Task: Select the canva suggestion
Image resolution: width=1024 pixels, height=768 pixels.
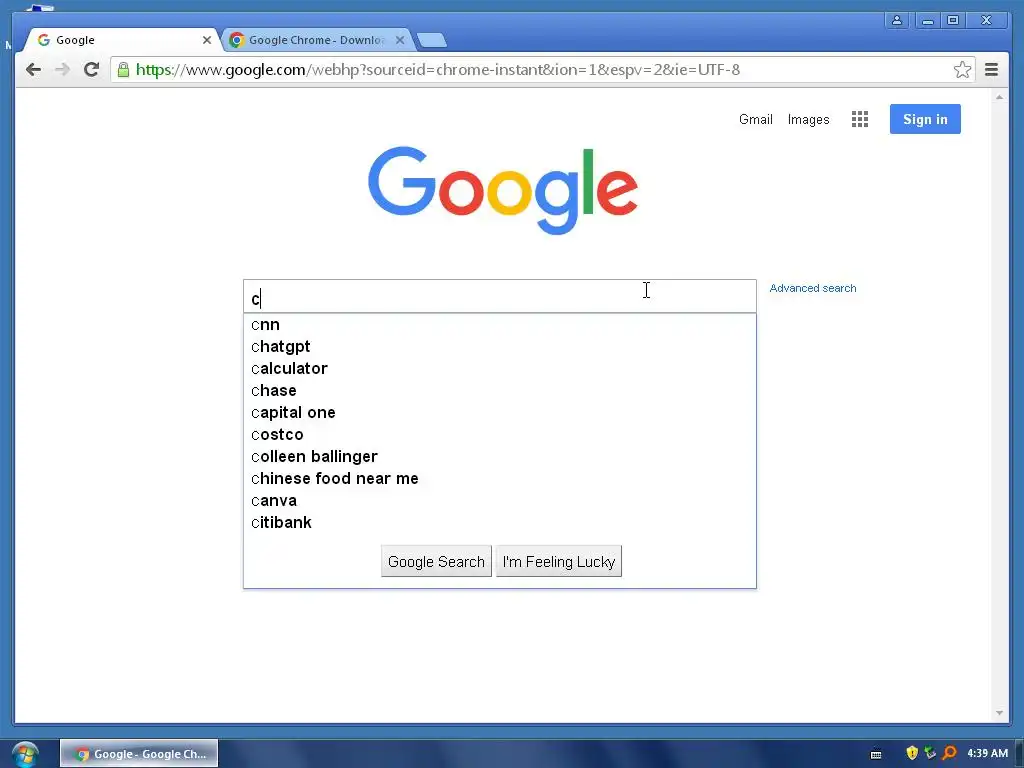Action: coord(500,501)
